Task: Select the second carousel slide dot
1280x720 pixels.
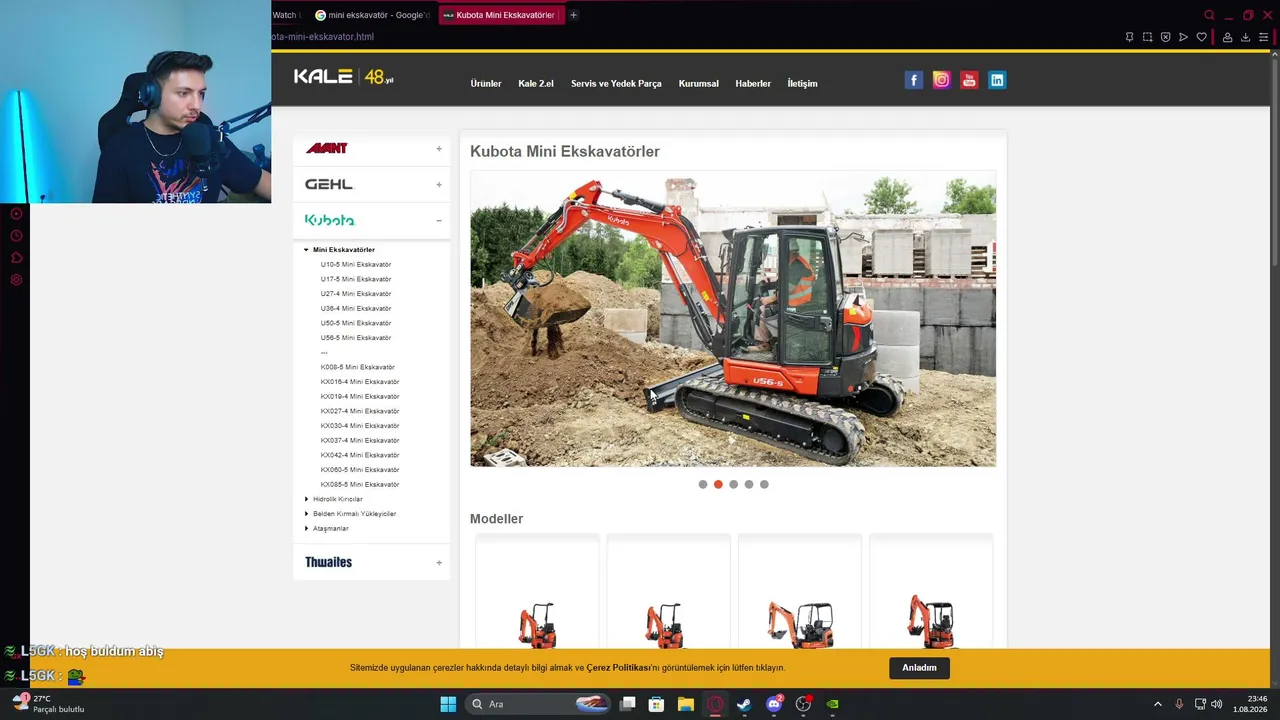Action: (718, 485)
